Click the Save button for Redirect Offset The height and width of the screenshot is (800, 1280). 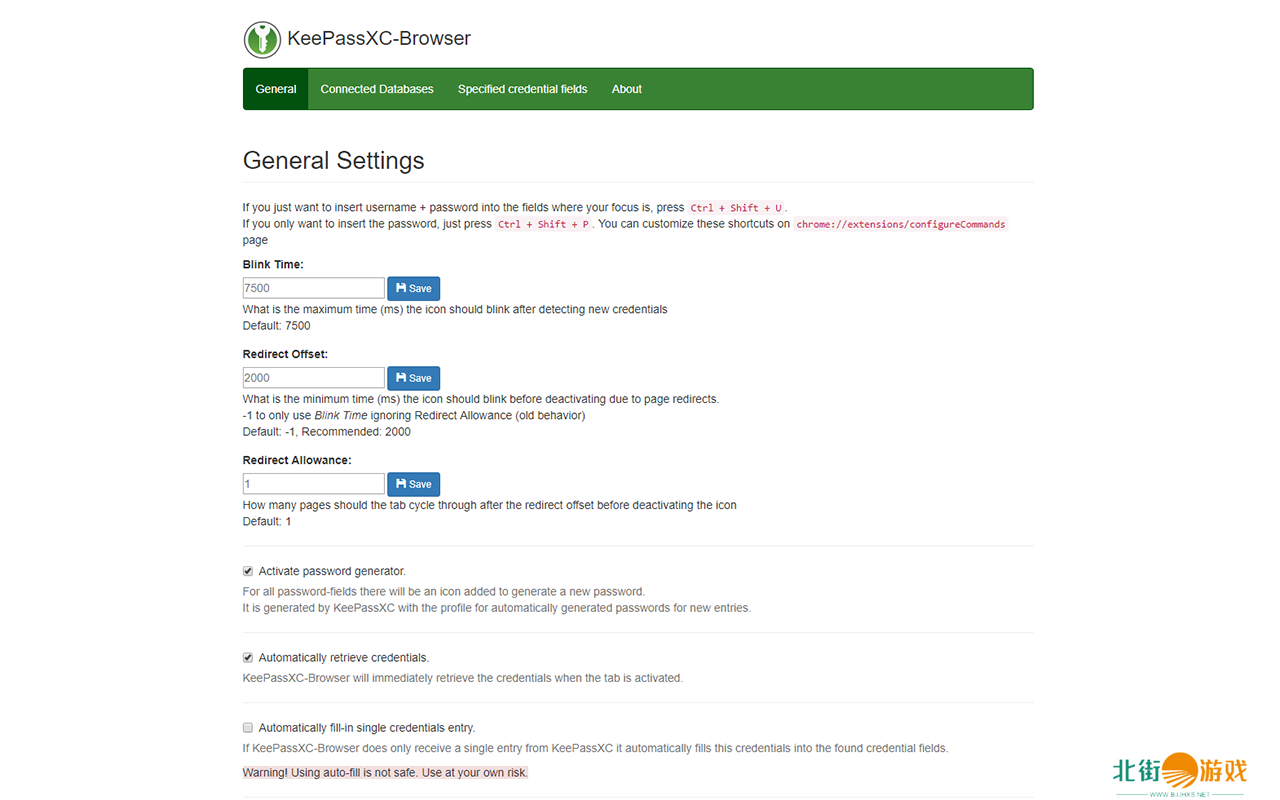[x=413, y=378]
